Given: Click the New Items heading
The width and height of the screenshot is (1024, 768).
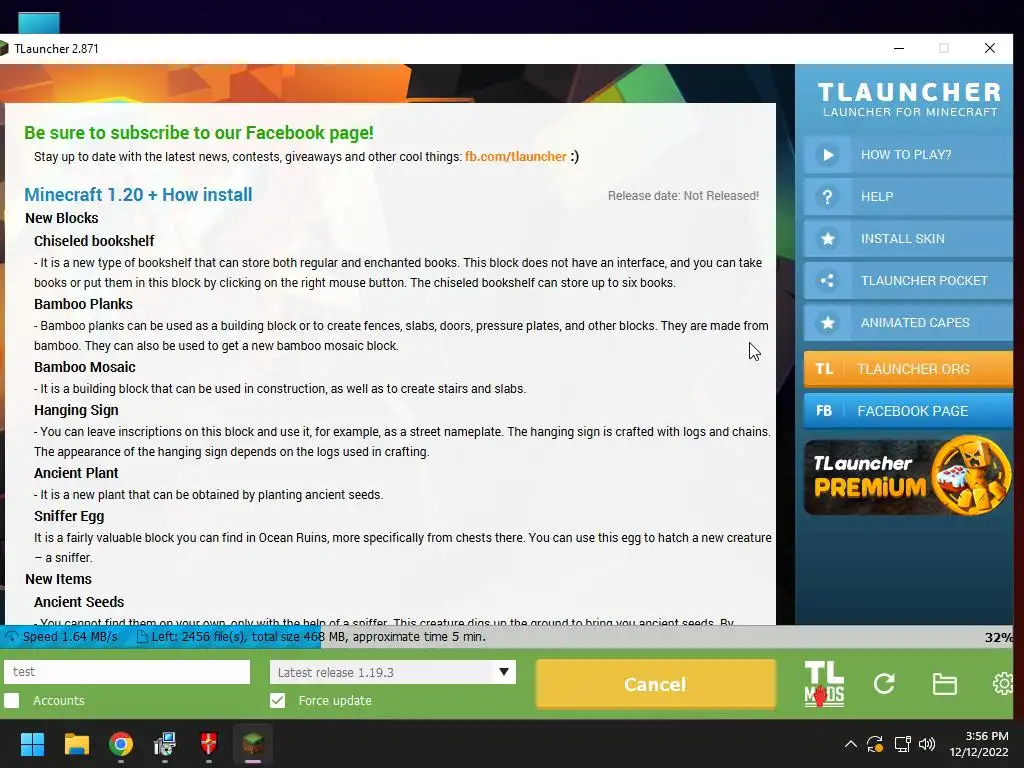Looking at the screenshot, I should [x=58, y=579].
